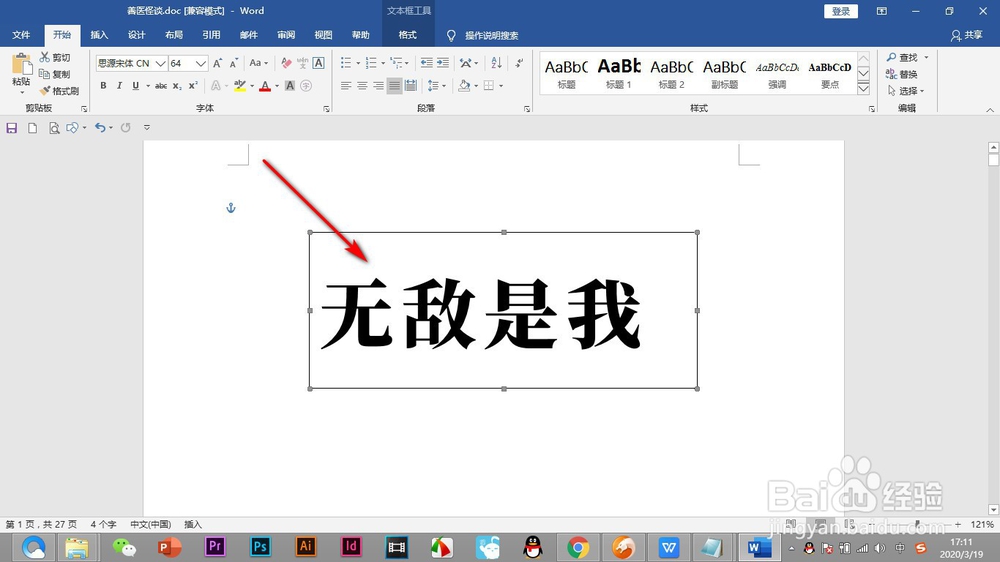This screenshot has width=1000, height=562.
Task: Apply the 副标题 subtitle style
Action: coord(724,73)
